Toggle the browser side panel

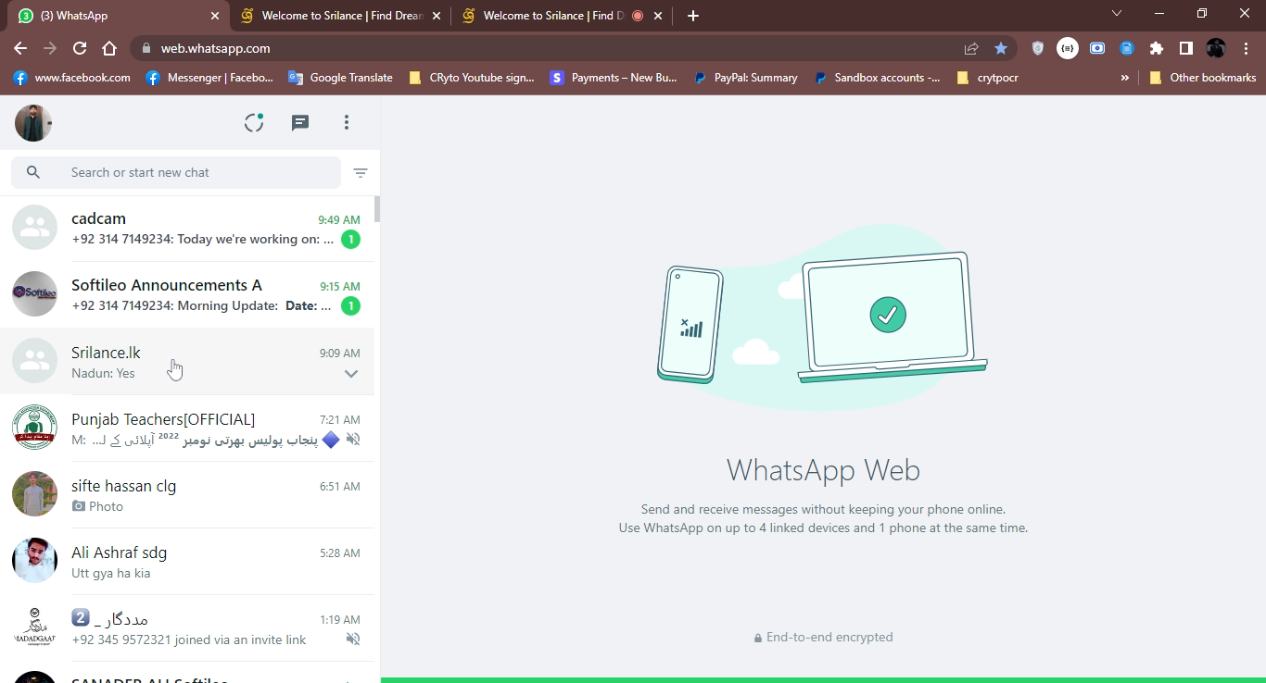[x=1186, y=48]
